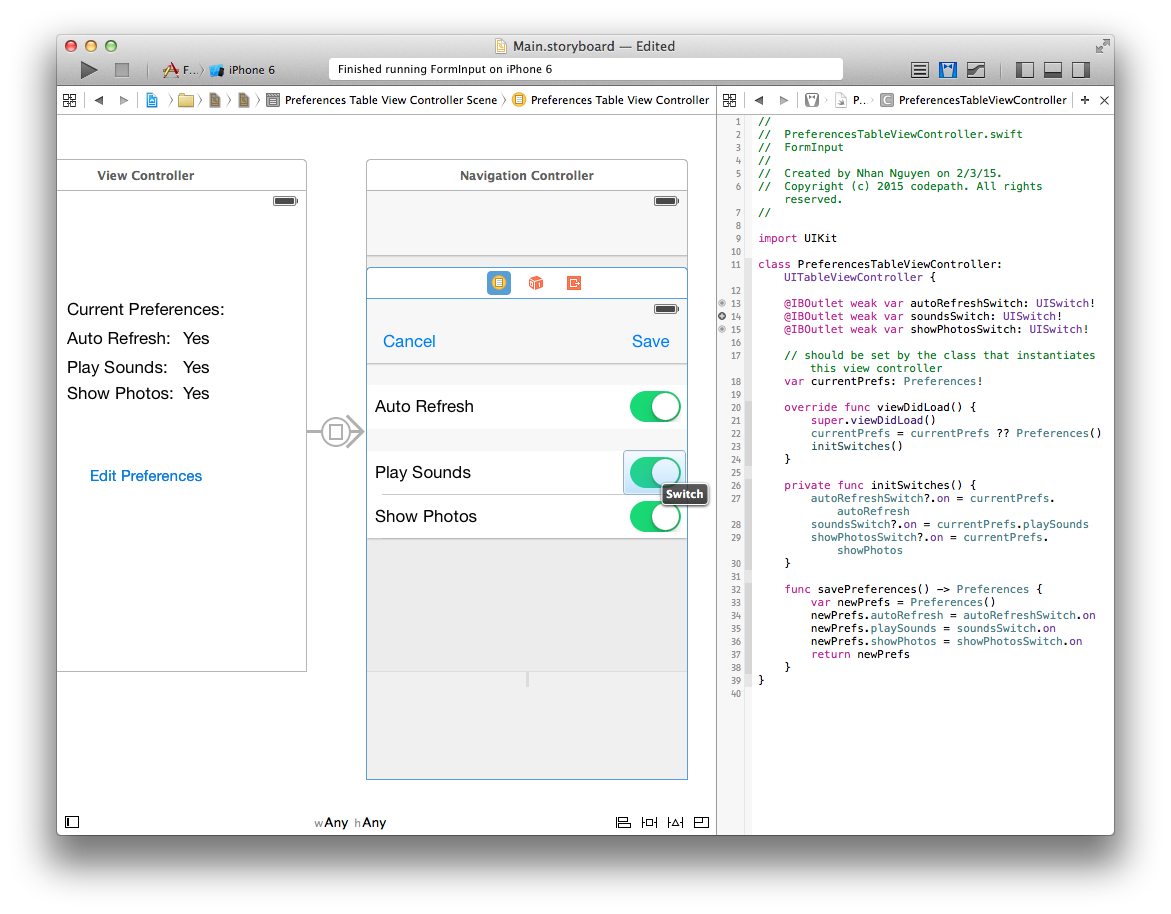Screen dimensions: 1171x914
Task: Select the "Auto Refresh:" label in View Controller
Action: pos(119,339)
